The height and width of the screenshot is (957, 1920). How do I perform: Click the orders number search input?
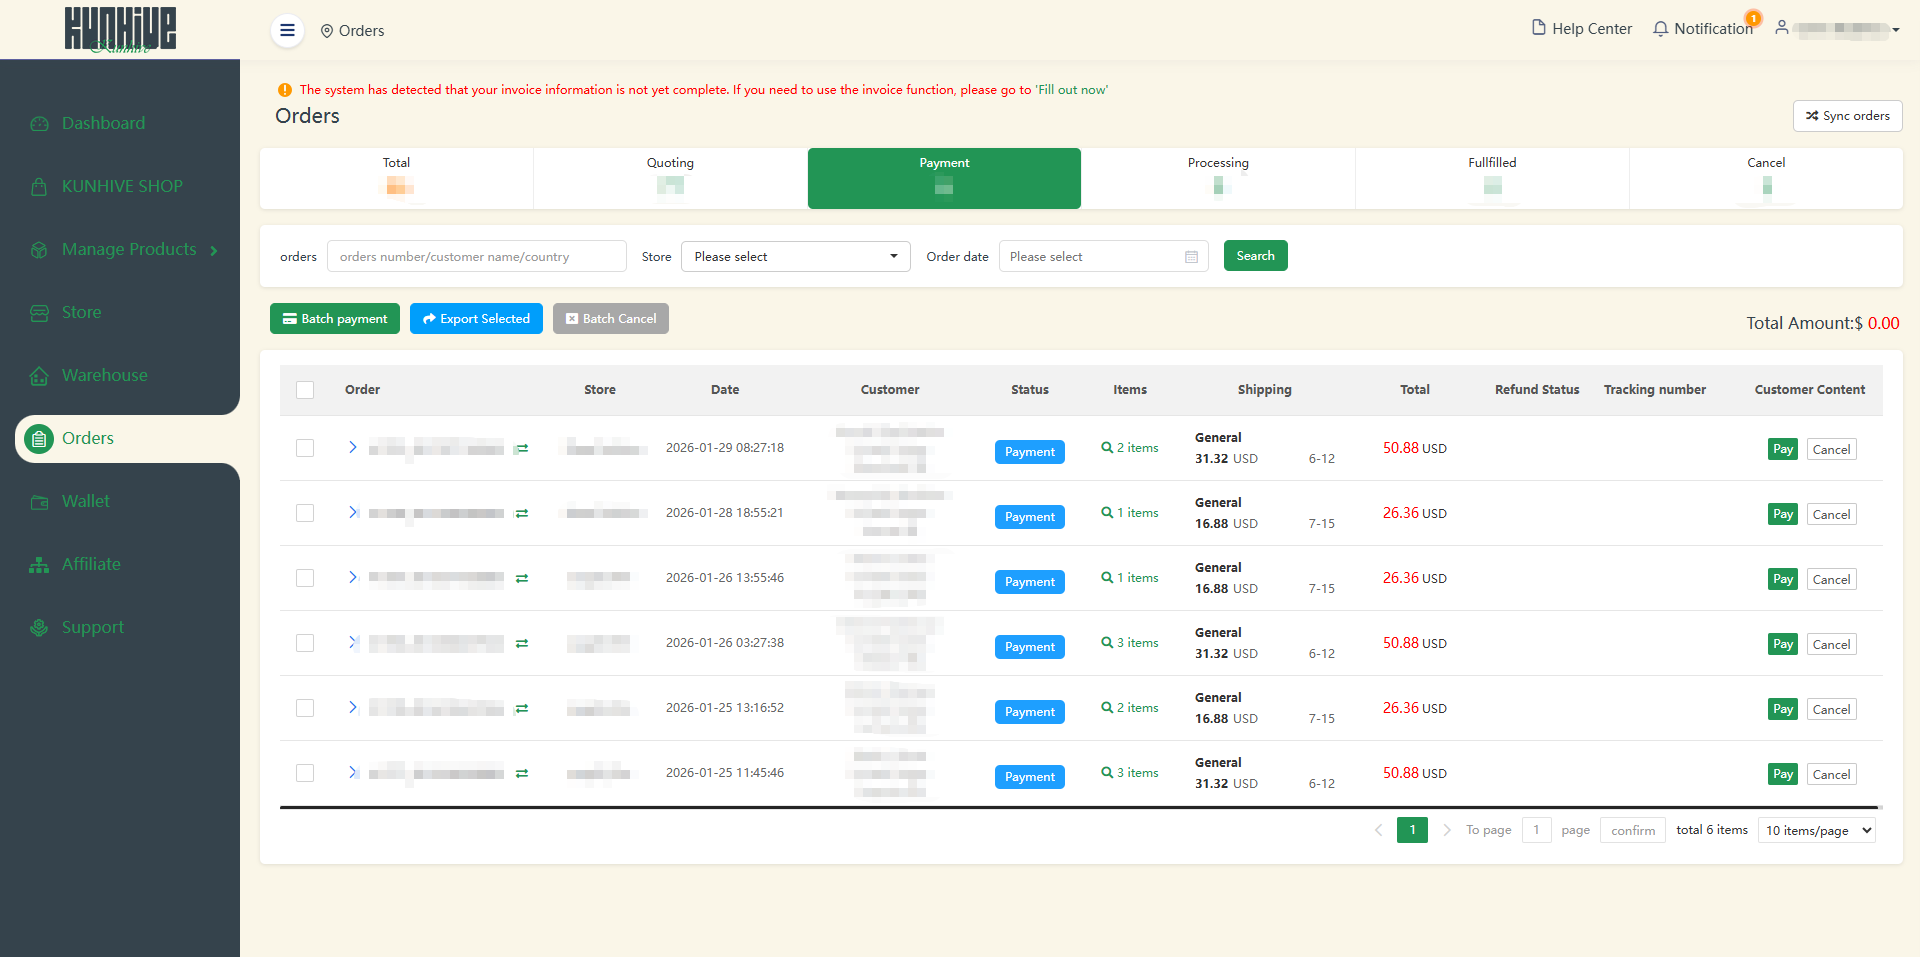476,257
